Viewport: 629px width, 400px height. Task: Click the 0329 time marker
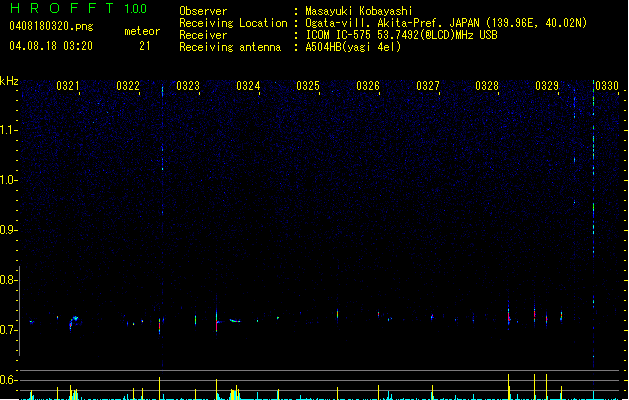pyautogui.click(x=547, y=86)
